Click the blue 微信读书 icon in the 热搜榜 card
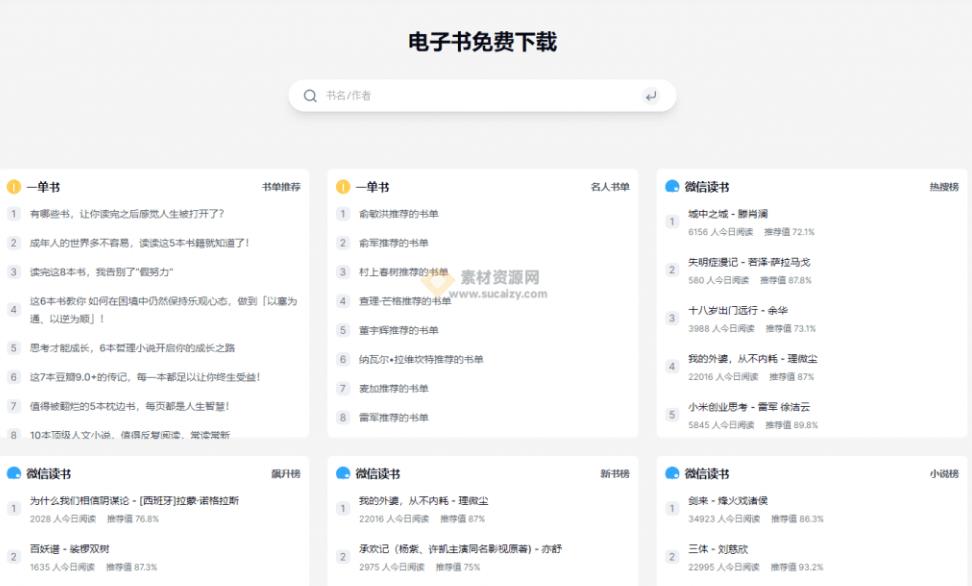 [672, 186]
